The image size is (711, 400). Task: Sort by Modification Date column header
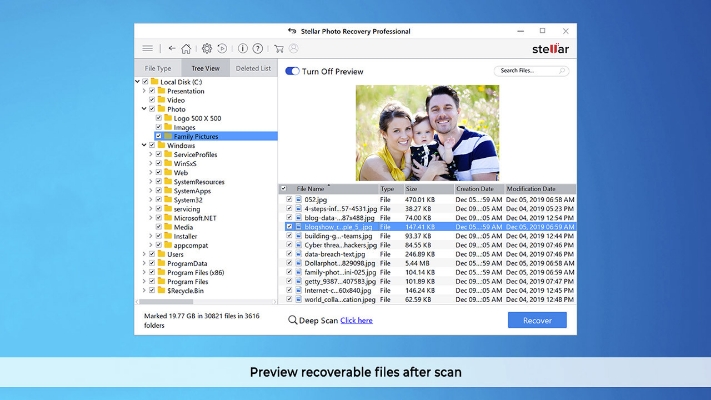540,189
